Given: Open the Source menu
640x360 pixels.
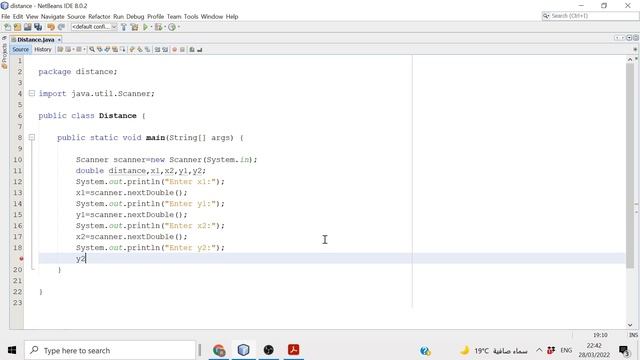Looking at the screenshot, I should [x=76, y=17].
